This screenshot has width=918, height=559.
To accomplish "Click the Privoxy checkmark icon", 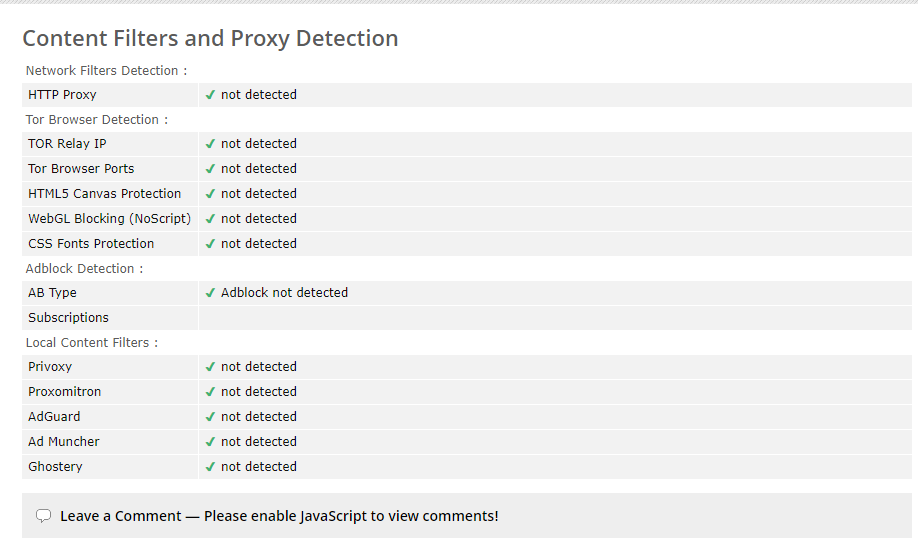I will (x=210, y=367).
